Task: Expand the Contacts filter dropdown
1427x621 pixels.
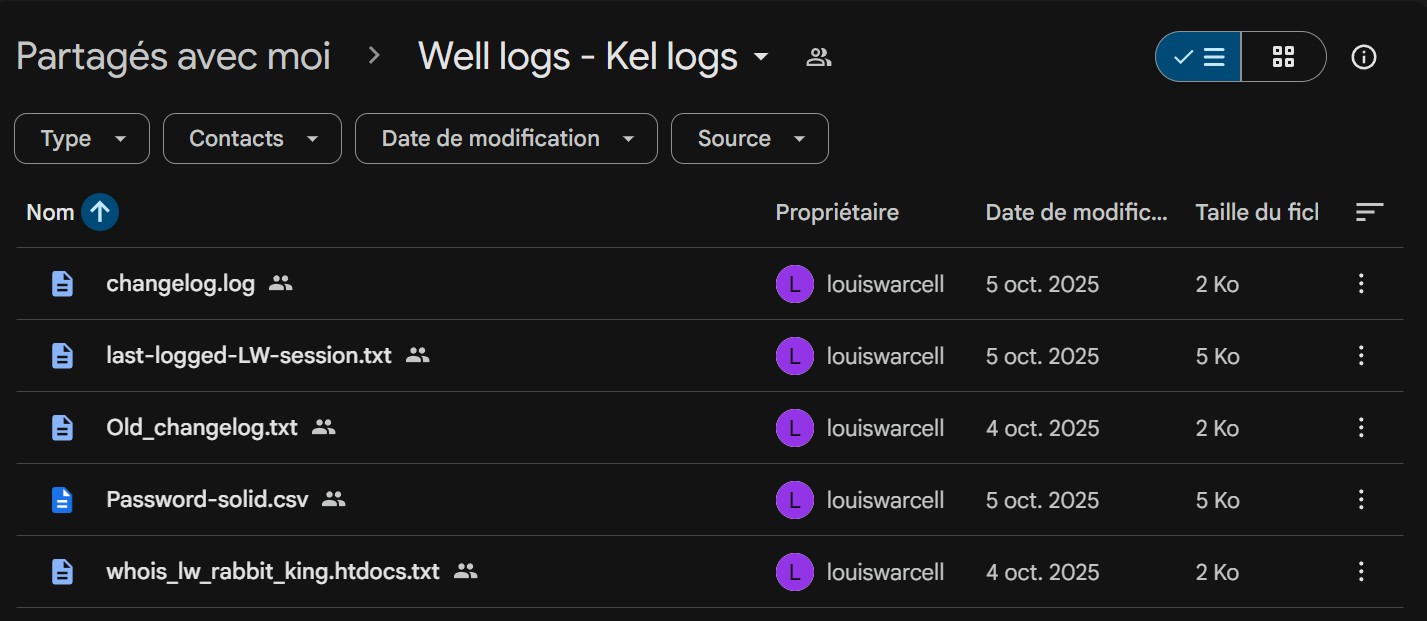Action: point(252,139)
